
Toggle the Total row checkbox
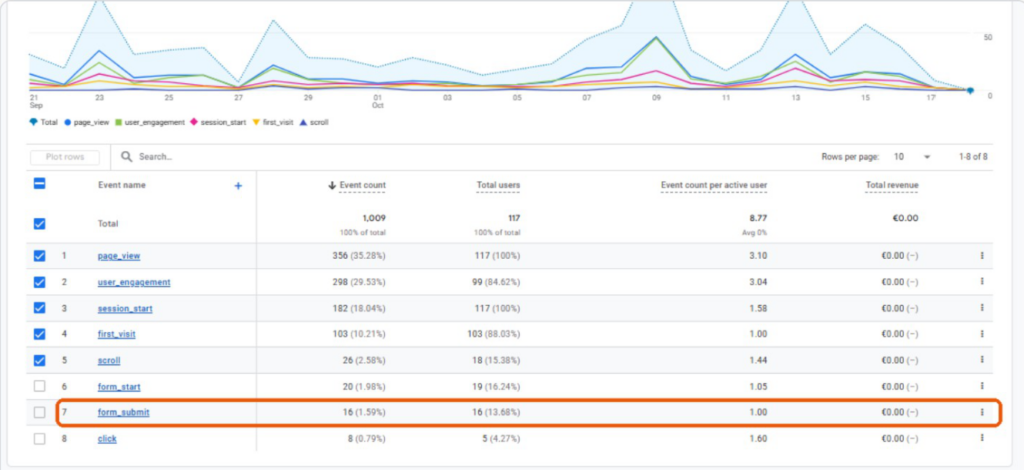tap(40, 223)
